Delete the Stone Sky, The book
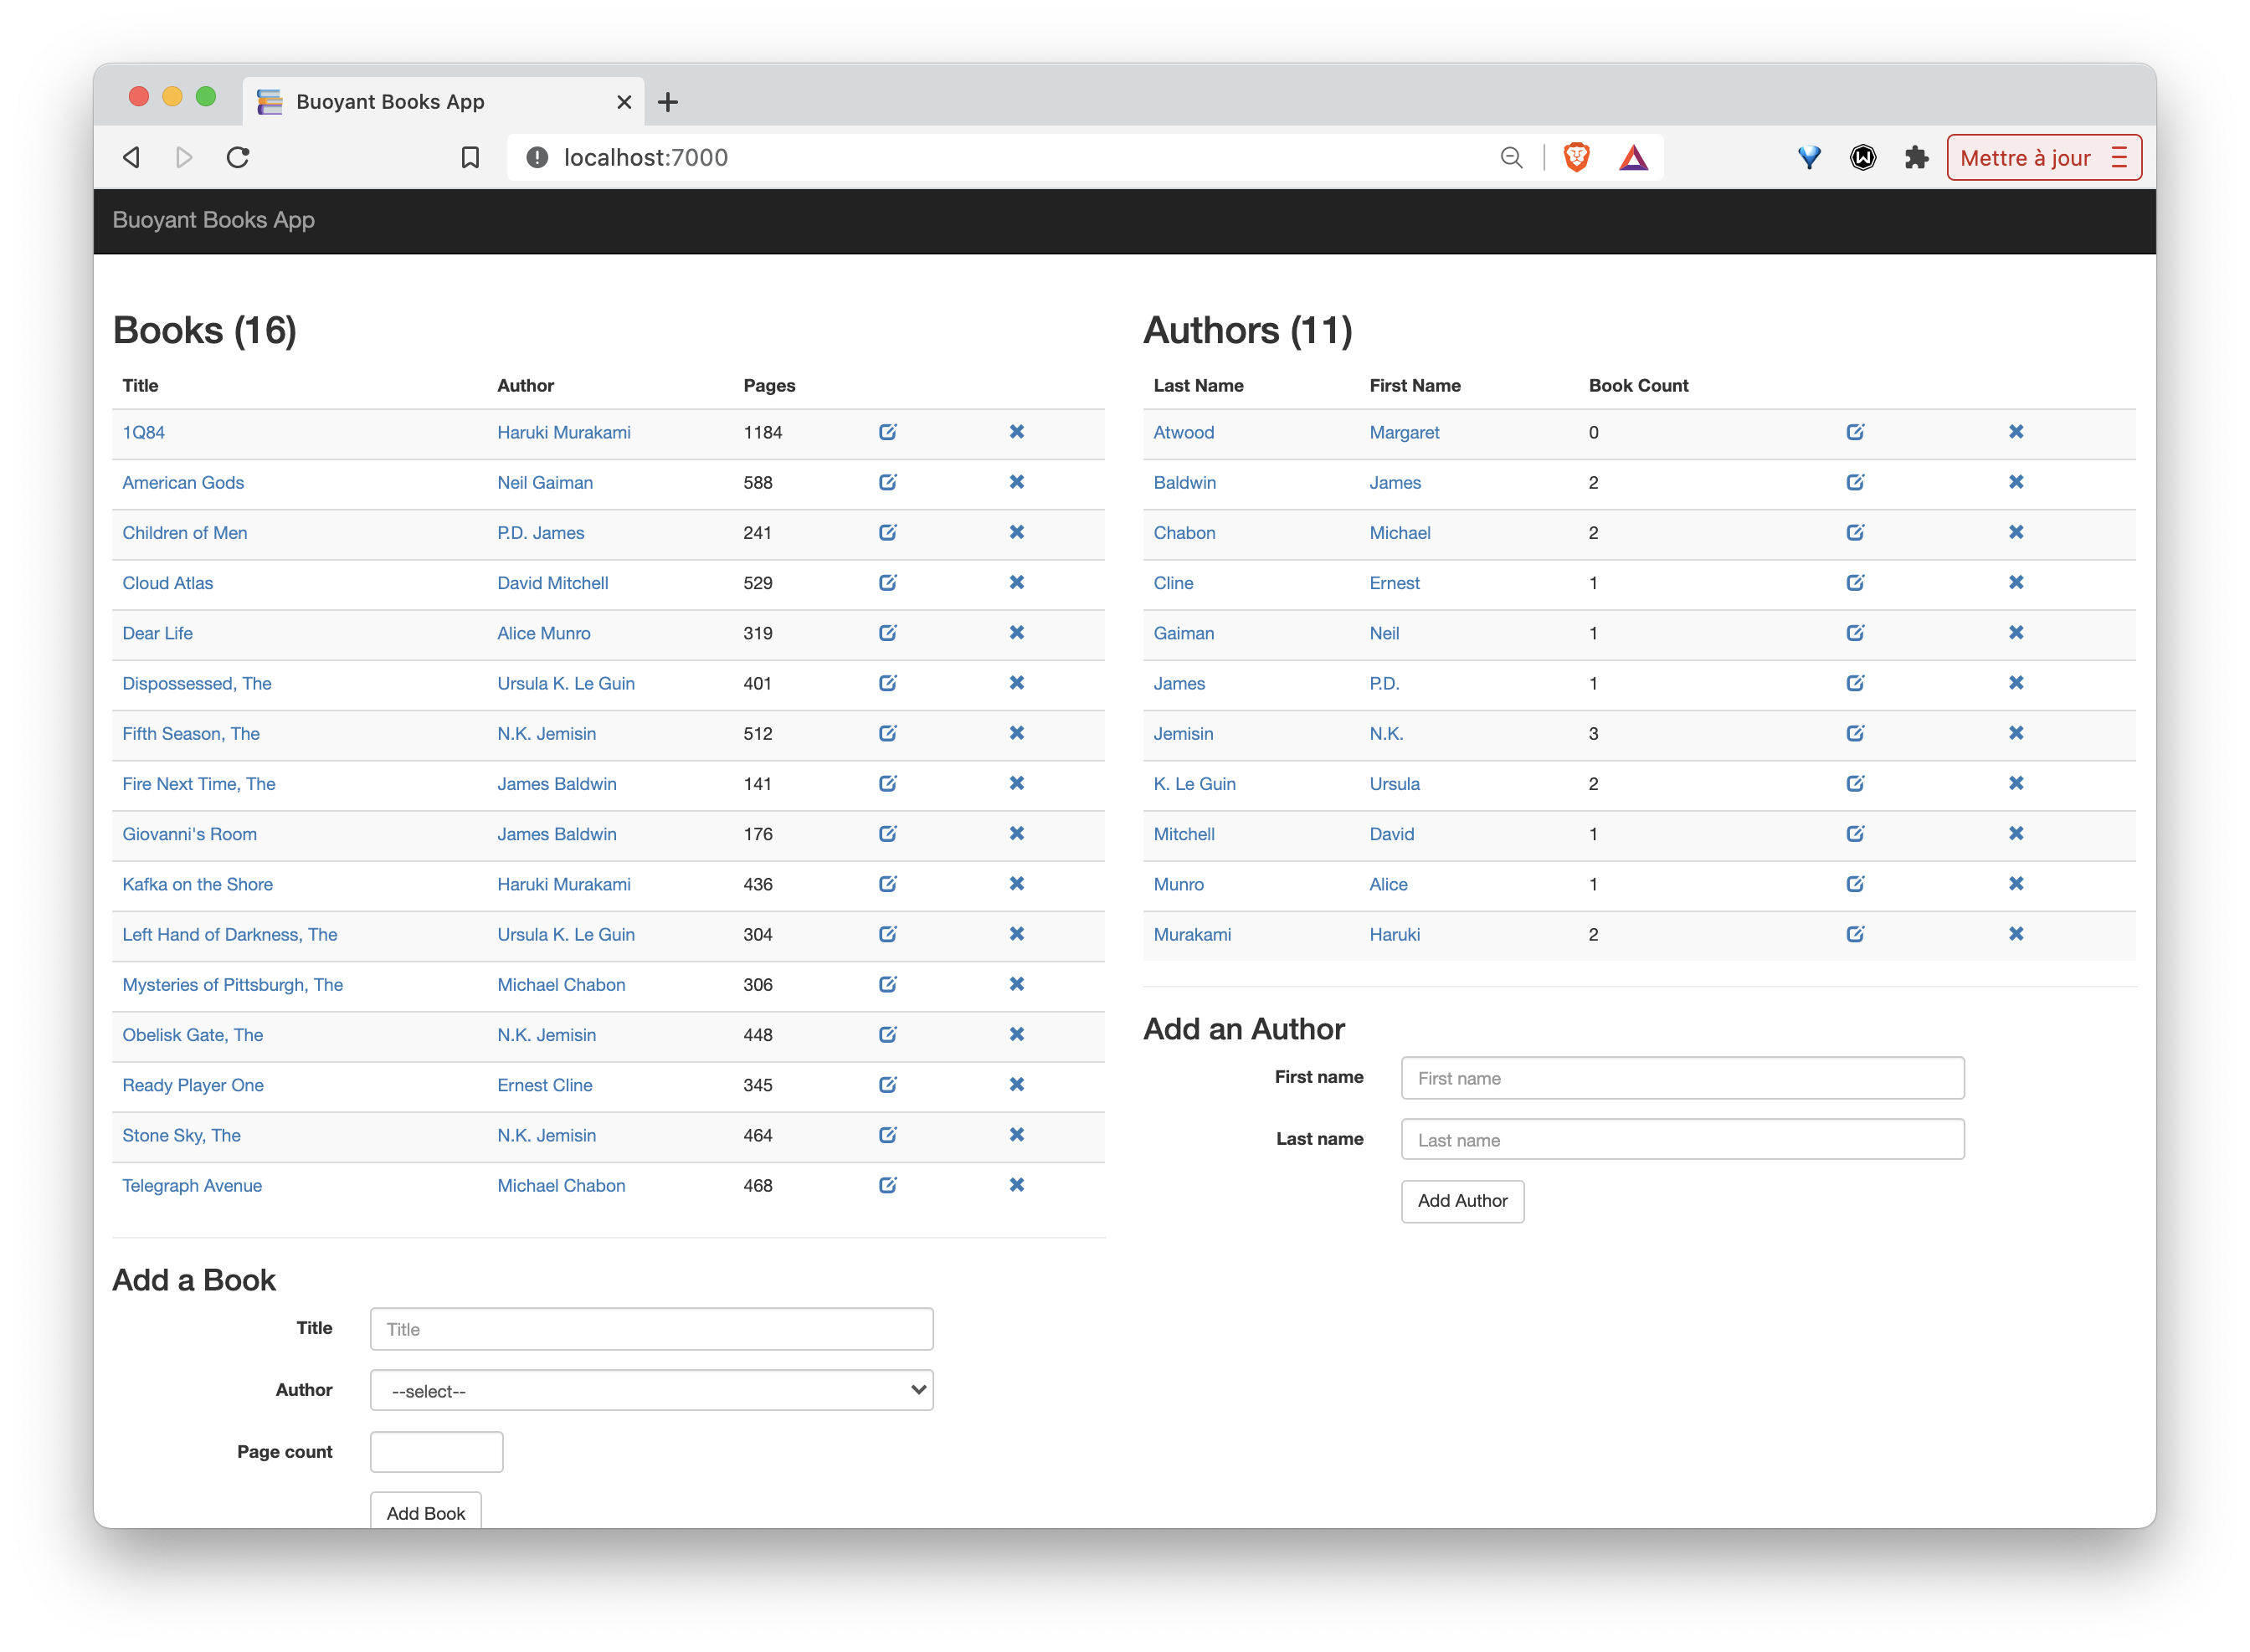The width and height of the screenshot is (2250, 1652). [x=1016, y=1134]
